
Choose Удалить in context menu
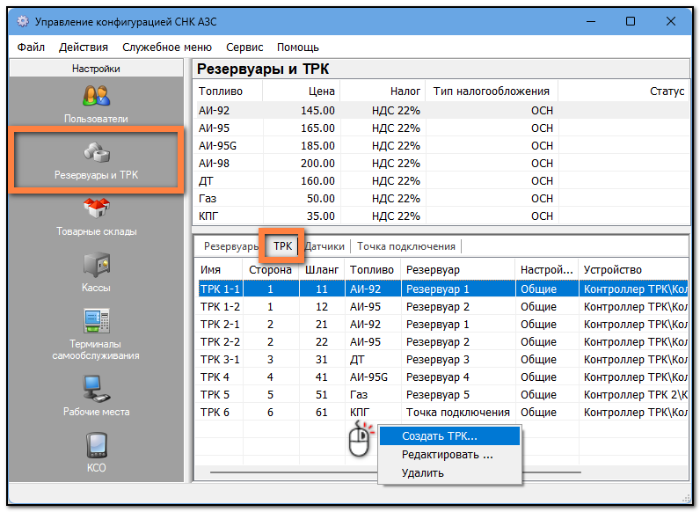(450, 473)
